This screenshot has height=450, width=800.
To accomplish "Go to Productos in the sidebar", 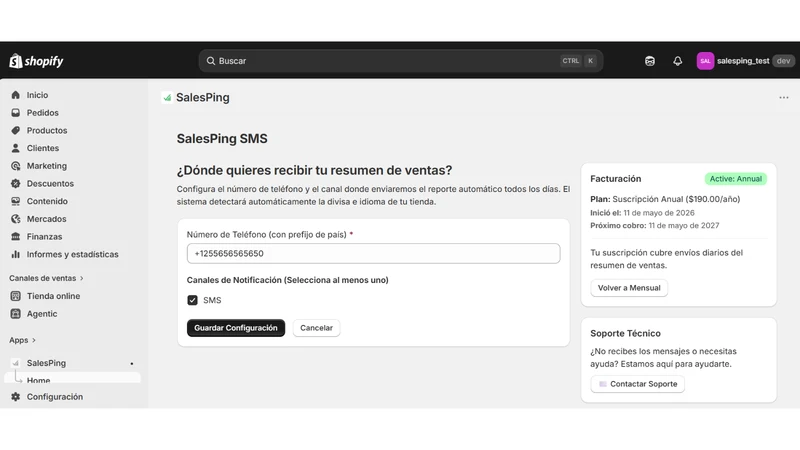I will coord(47,131).
